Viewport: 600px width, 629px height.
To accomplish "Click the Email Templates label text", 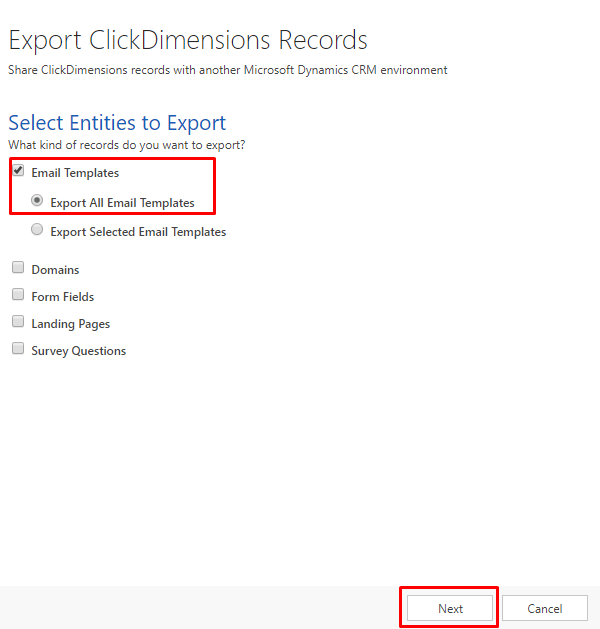I will (x=75, y=173).
